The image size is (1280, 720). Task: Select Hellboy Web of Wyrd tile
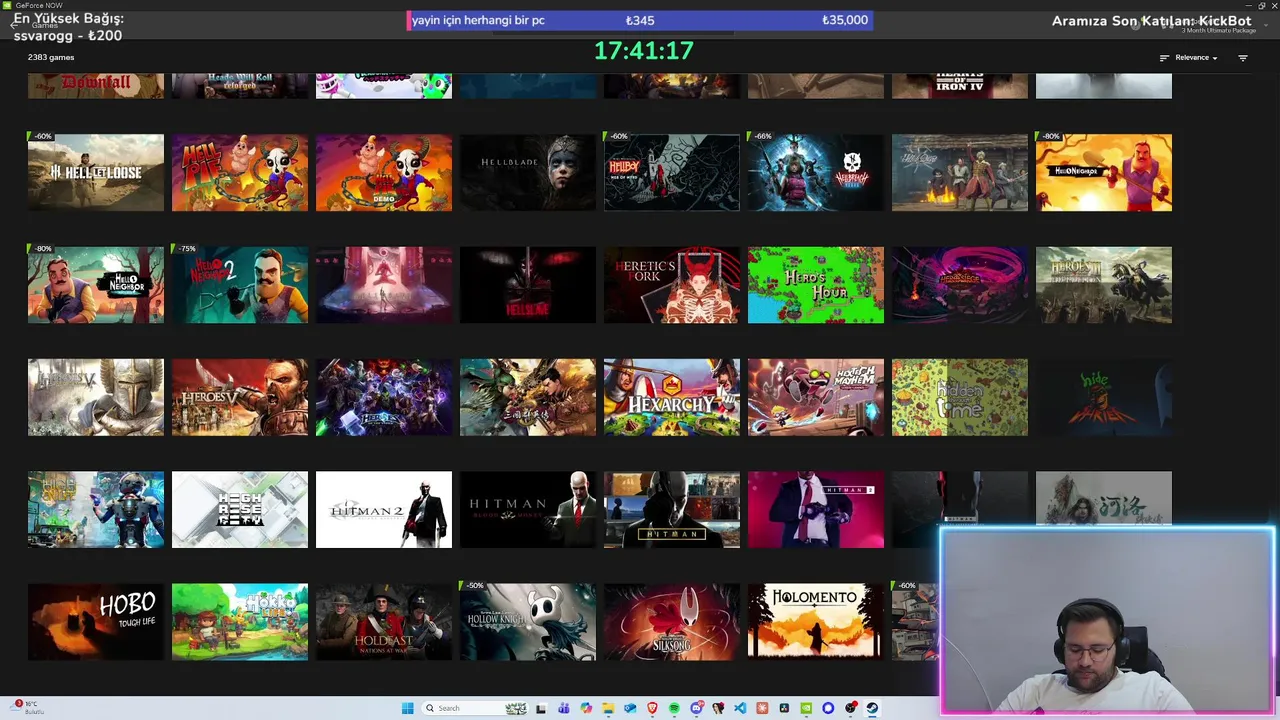click(x=672, y=172)
